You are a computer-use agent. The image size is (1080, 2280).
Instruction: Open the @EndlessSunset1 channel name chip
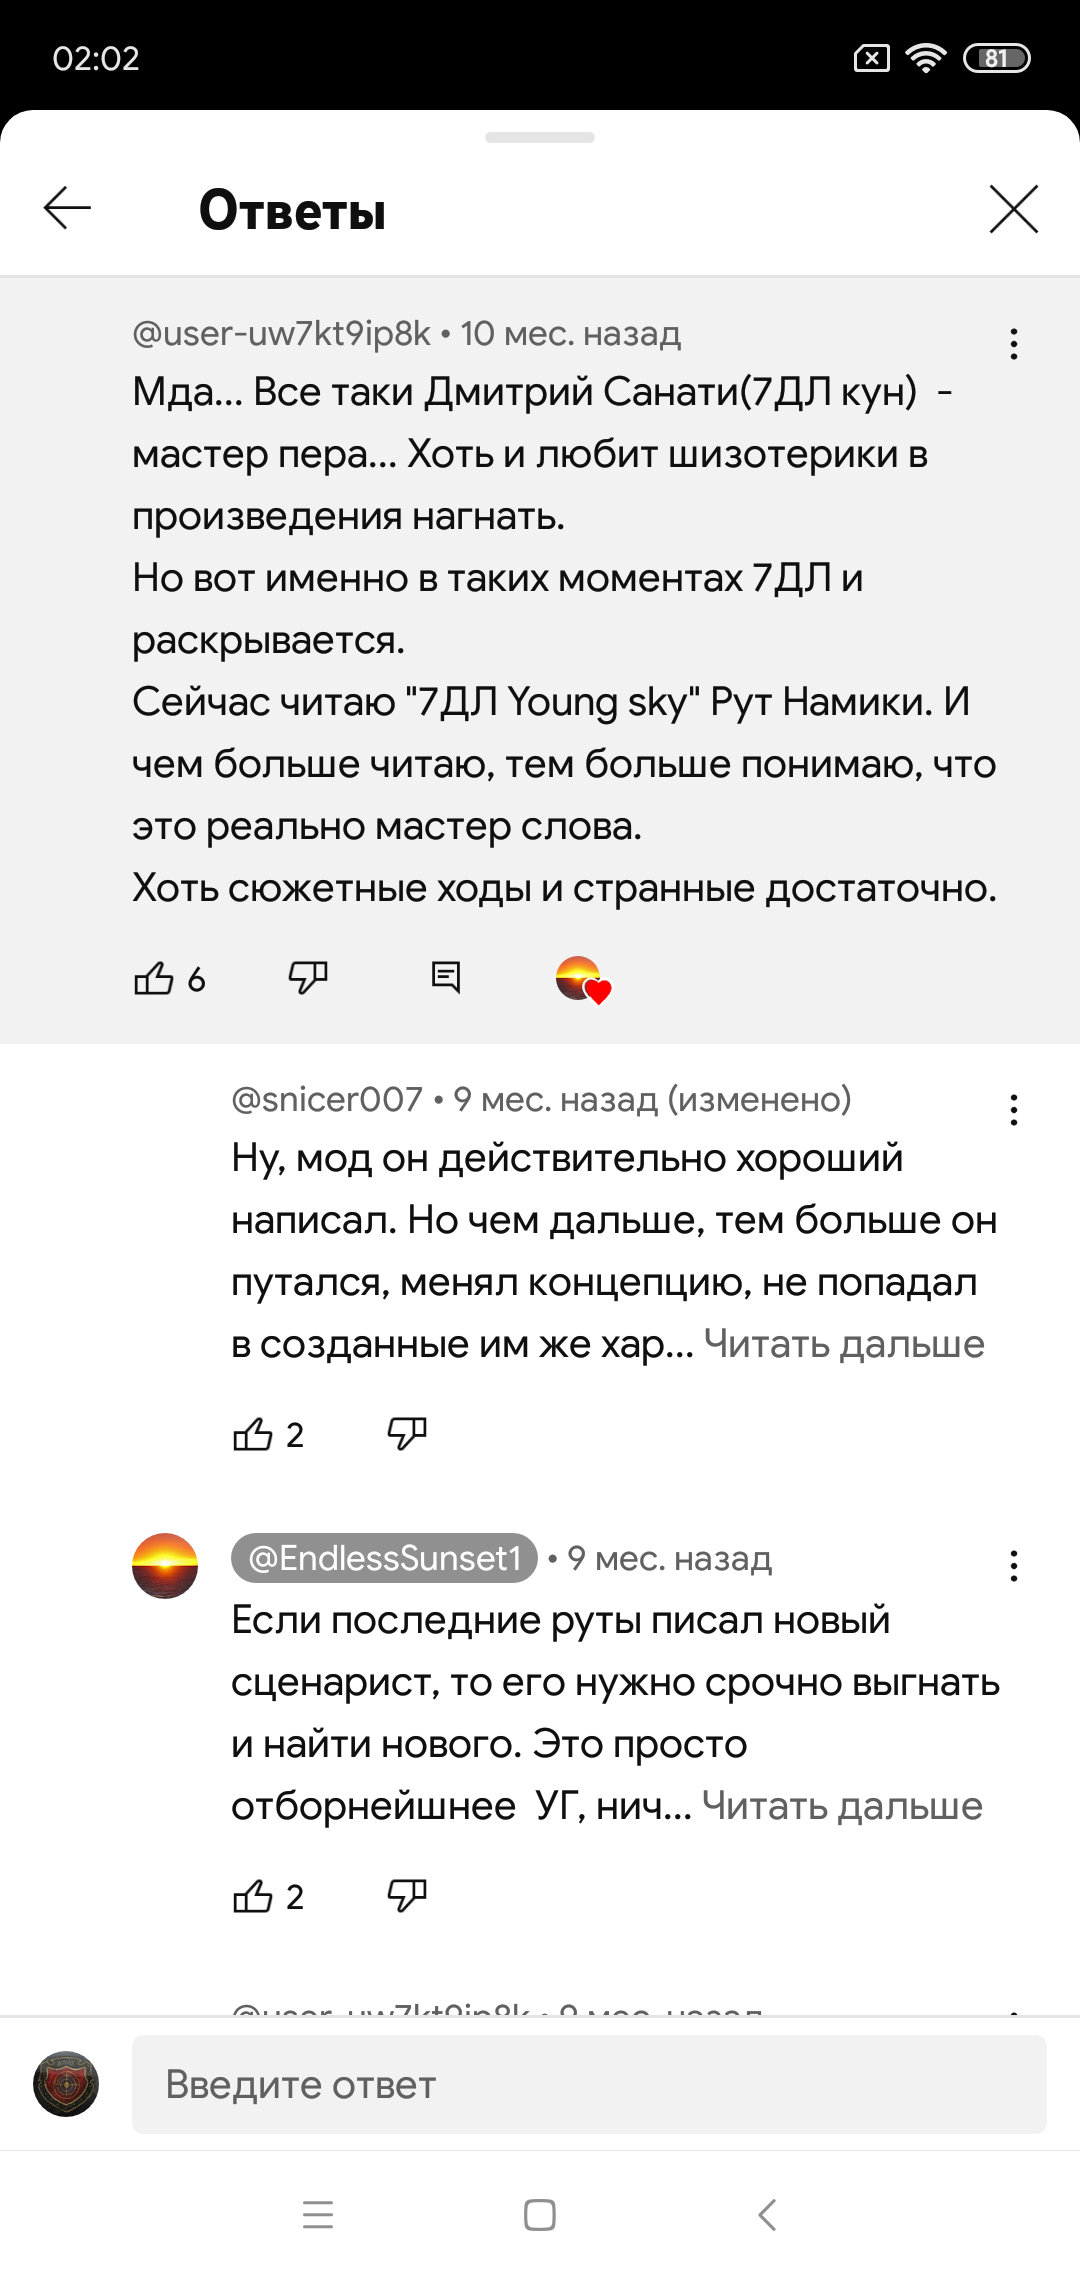coord(384,1558)
